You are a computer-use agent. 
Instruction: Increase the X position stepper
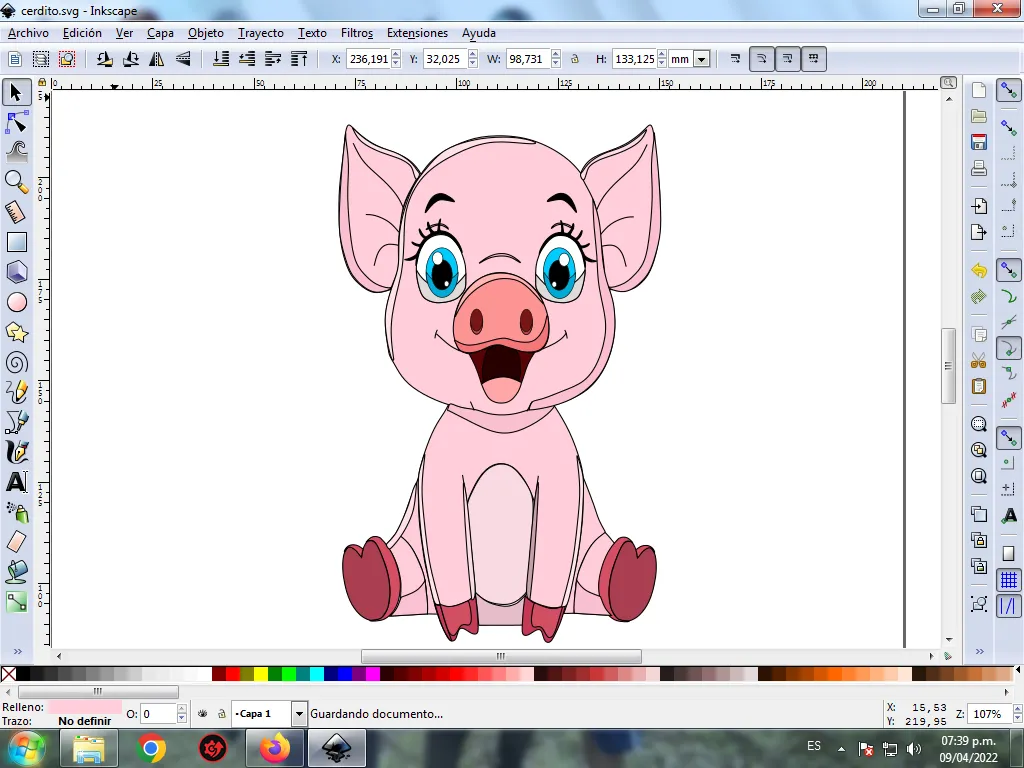click(396, 55)
